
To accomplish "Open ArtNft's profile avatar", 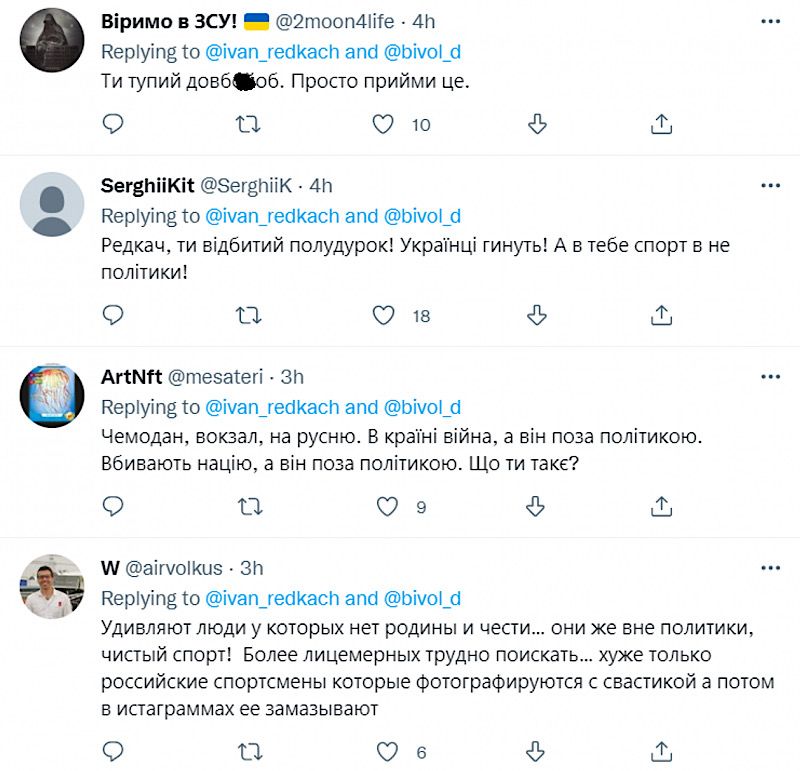I will (52, 395).
